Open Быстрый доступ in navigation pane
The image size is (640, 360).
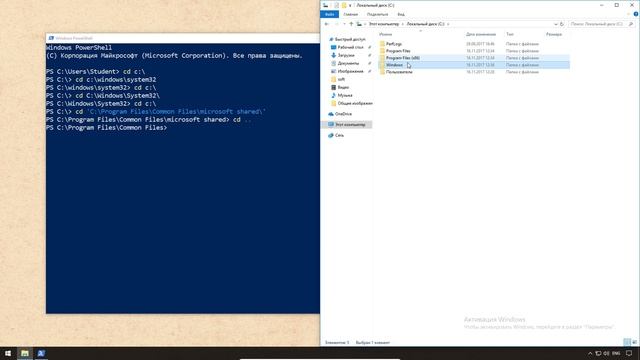coord(350,40)
